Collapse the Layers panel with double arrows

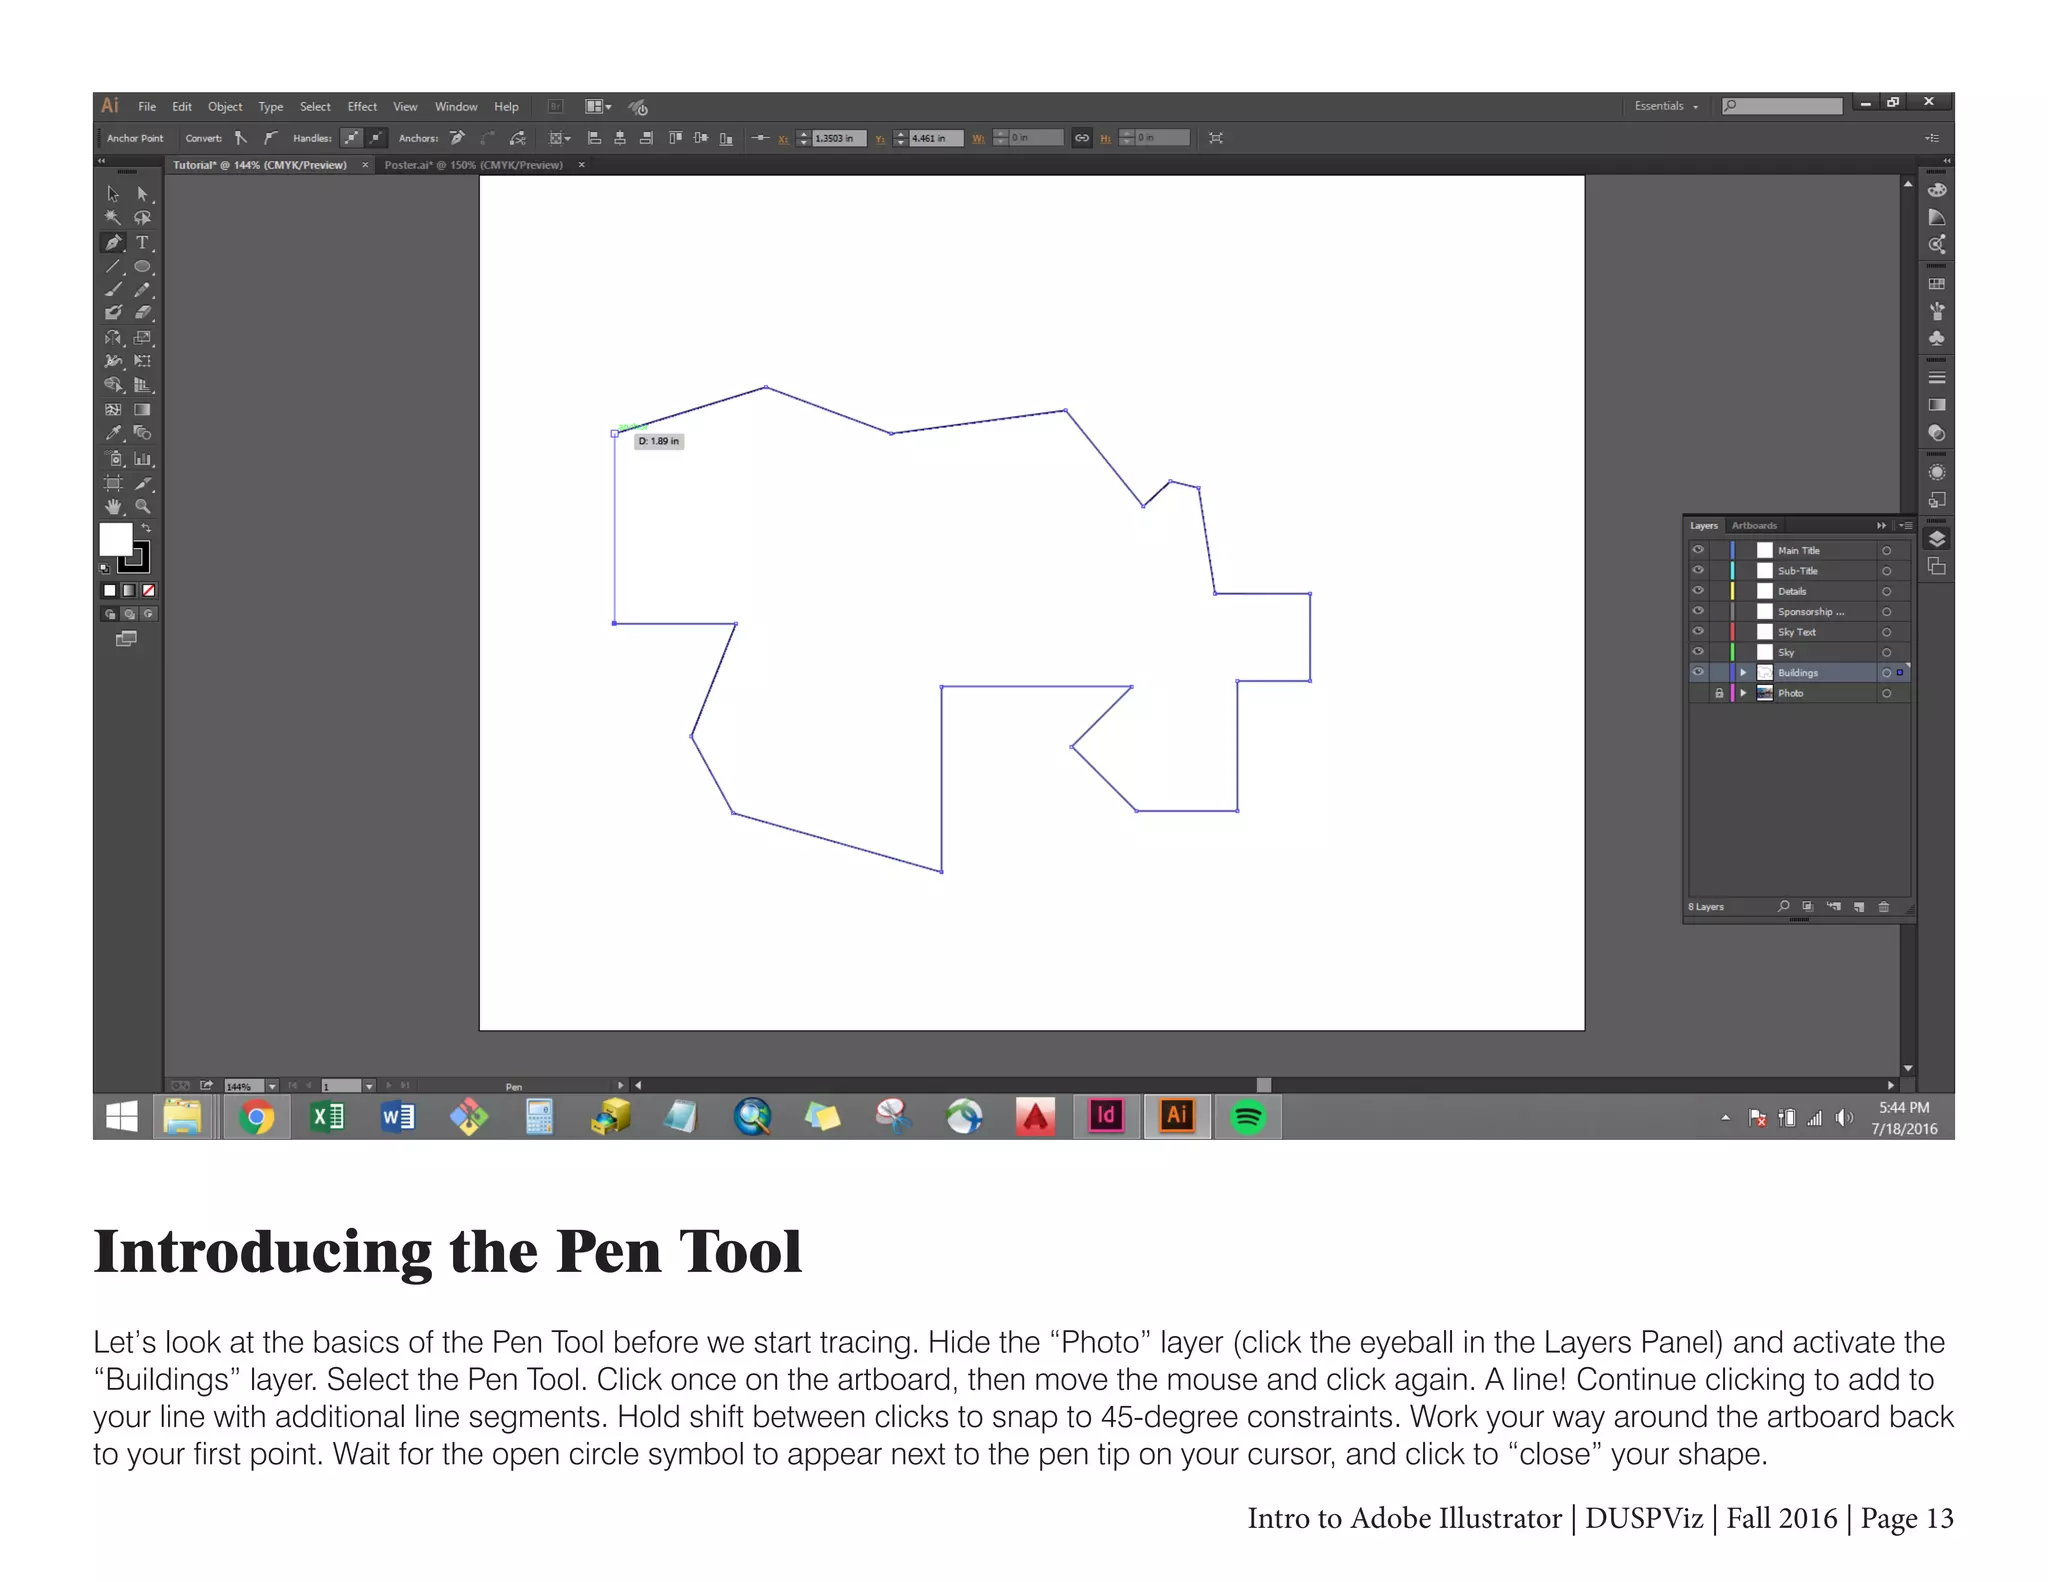tap(1881, 525)
